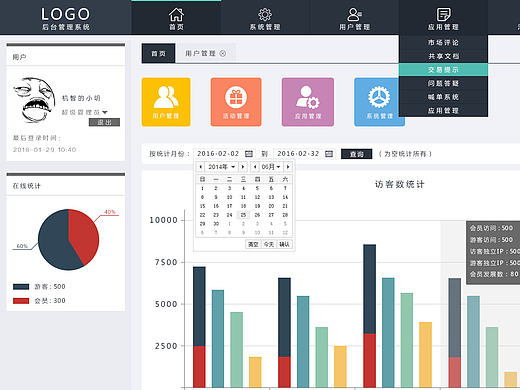Click dark blue 游客 legend swatch
The height and width of the screenshot is (390, 520).
coord(21,287)
